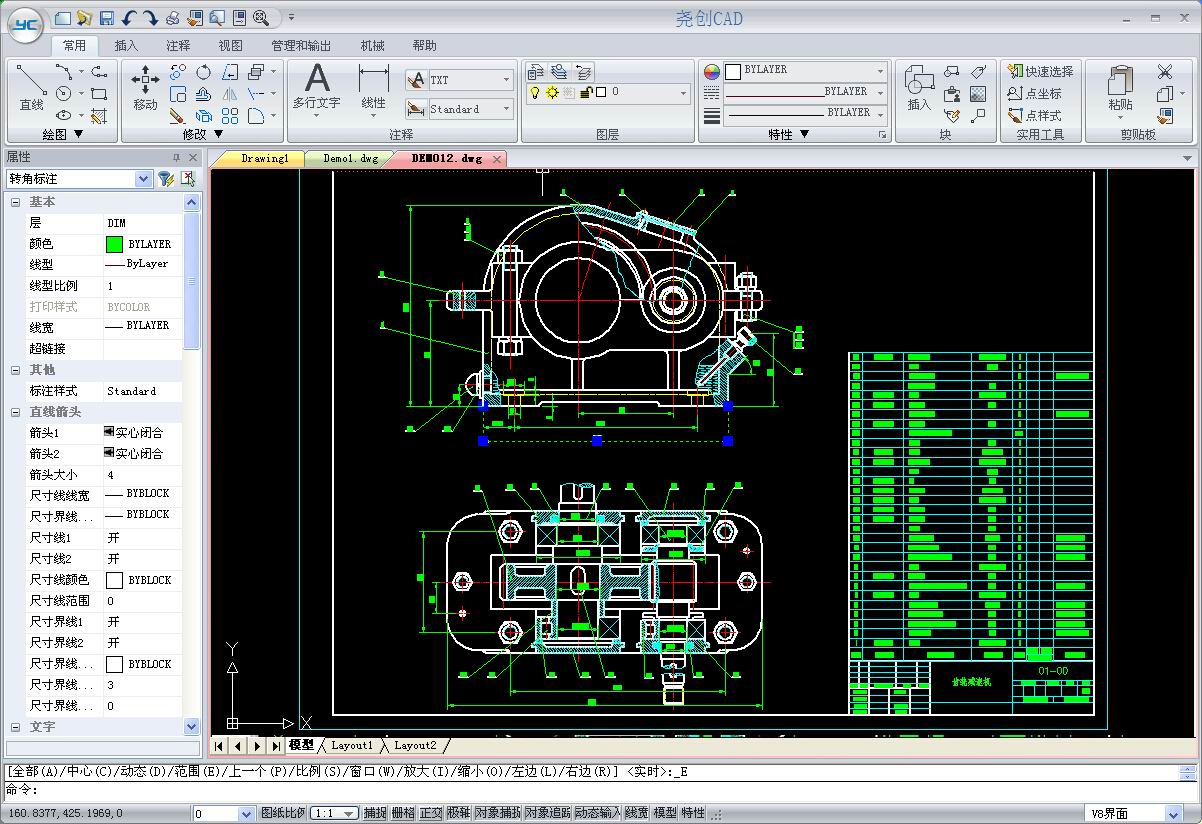Close the DEMO12.dwg document tab
1202x824 pixels.
[497, 159]
